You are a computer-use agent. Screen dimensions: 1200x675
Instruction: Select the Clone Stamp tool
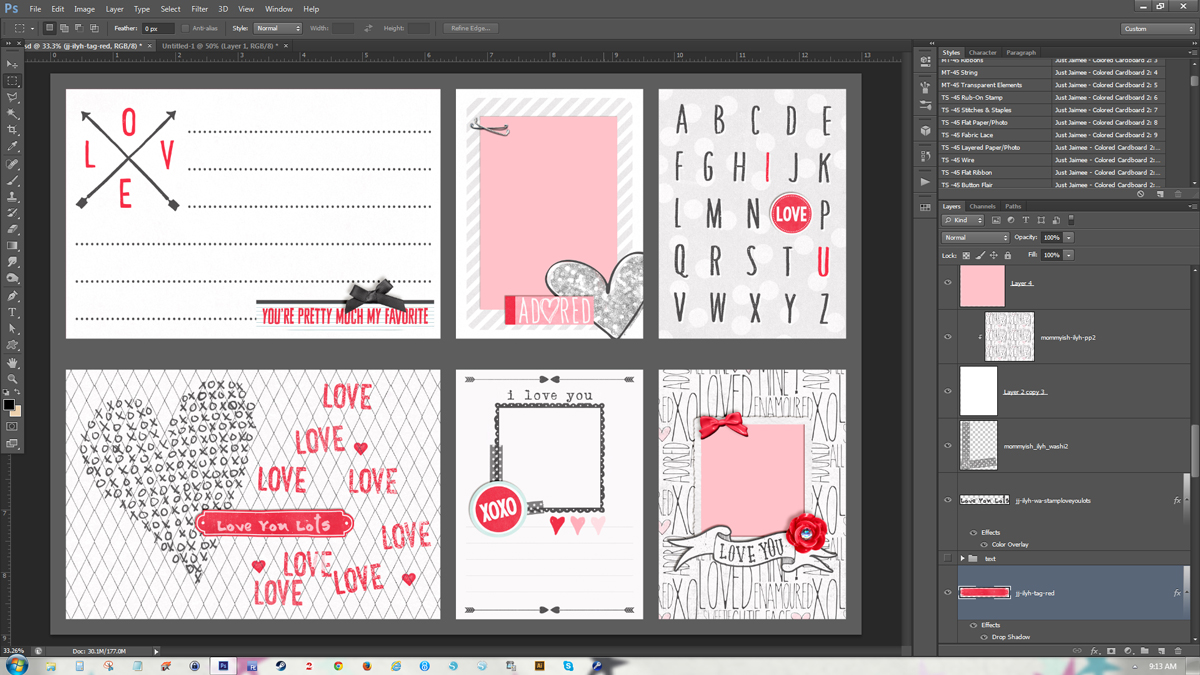point(13,197)
